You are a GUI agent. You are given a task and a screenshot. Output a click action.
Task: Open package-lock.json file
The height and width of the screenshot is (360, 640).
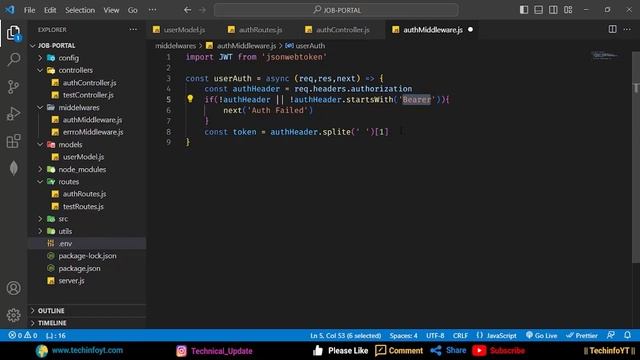pos(87,256)
